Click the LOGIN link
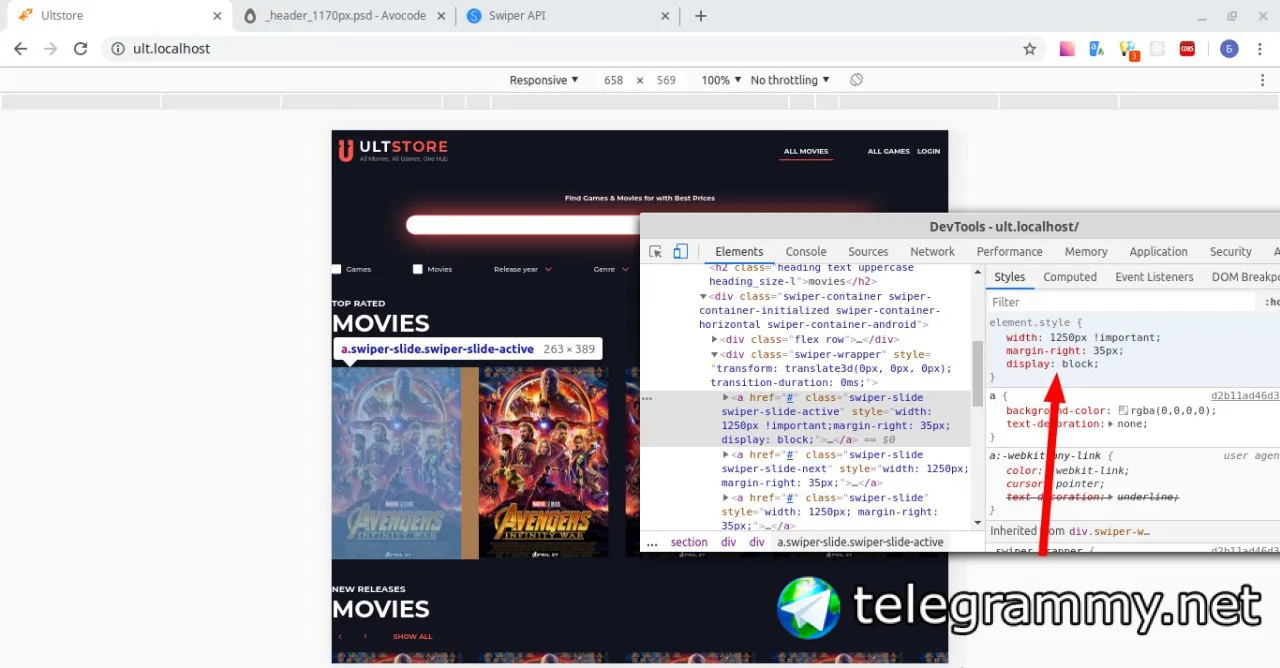Viewport: 1280px width, 668px height. (929, 152)
